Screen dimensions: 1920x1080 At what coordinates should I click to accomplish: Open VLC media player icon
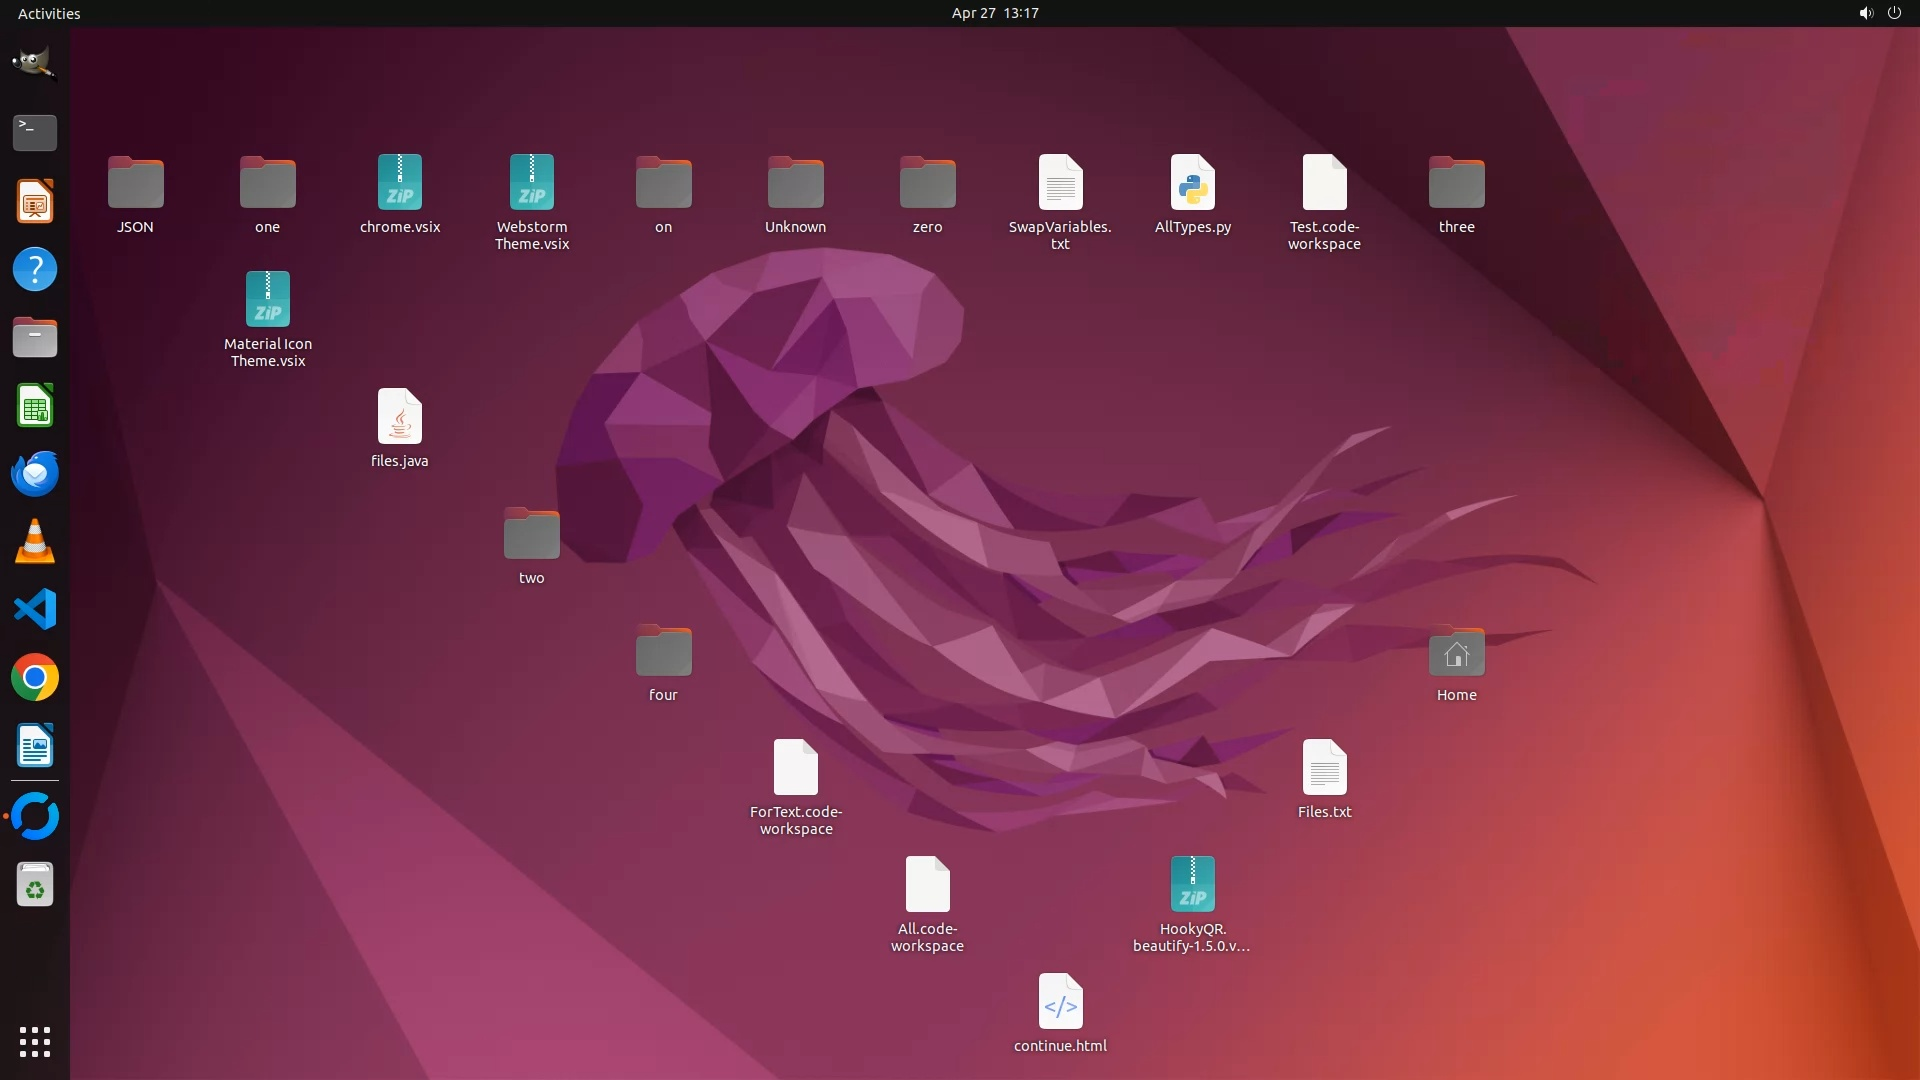point(34,542)
